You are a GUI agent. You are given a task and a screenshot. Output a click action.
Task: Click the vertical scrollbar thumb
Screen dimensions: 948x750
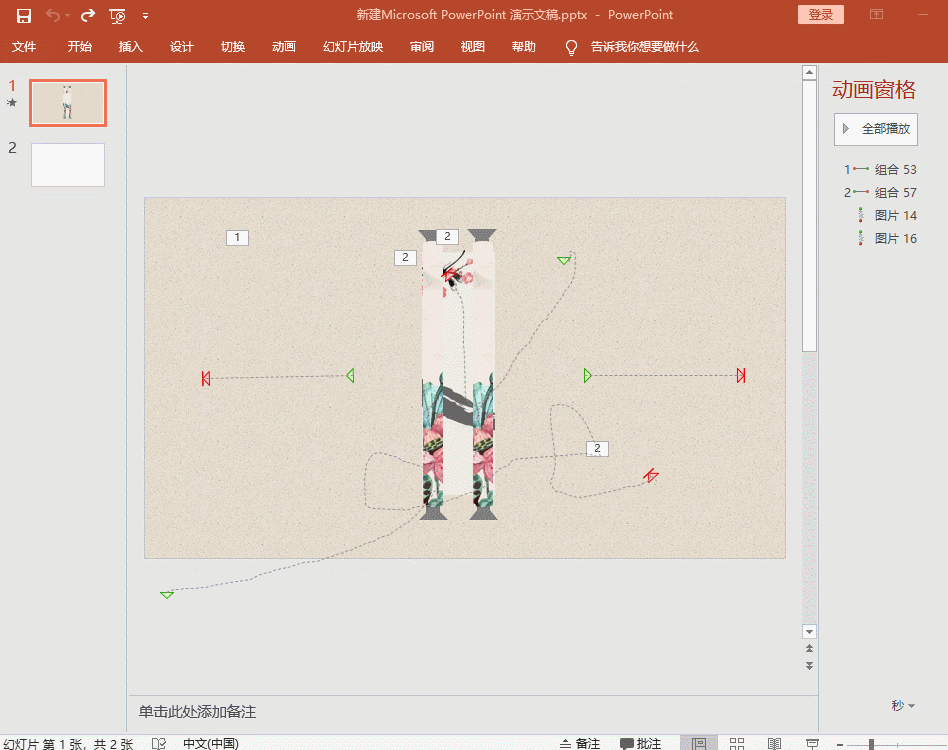[810, 216]
